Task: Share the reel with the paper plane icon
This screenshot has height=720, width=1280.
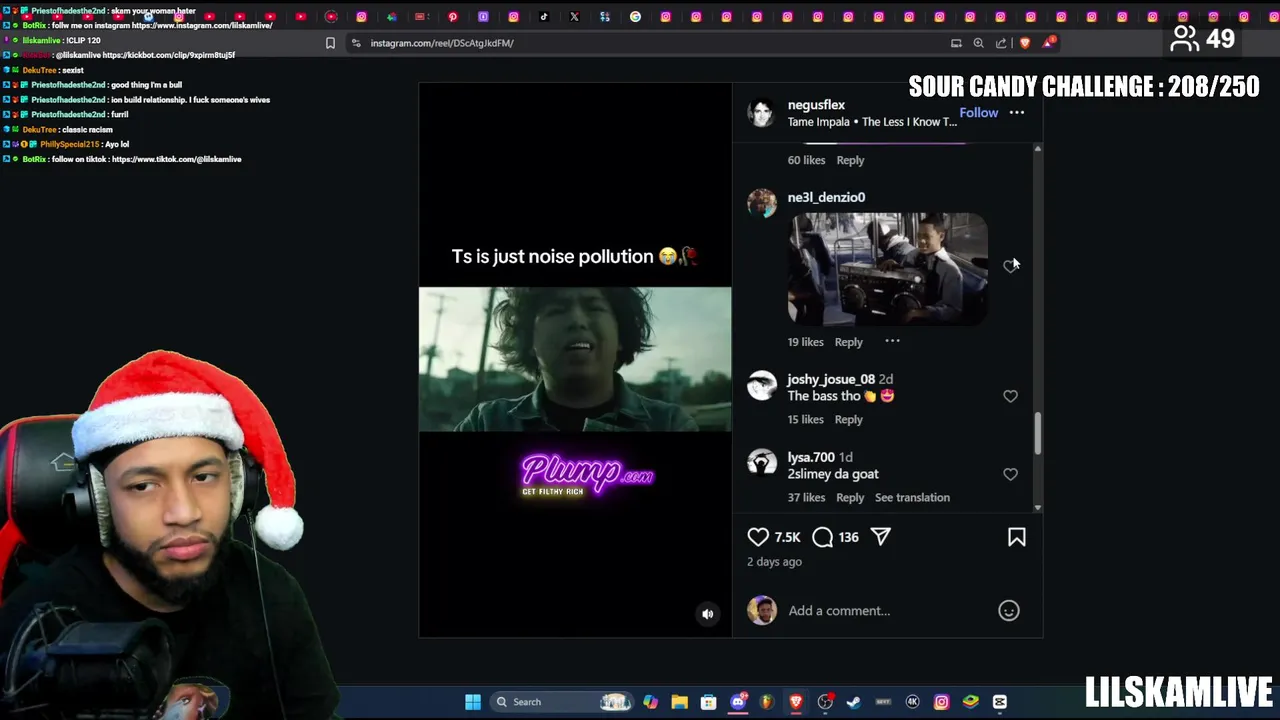Action: coord(880,537)
